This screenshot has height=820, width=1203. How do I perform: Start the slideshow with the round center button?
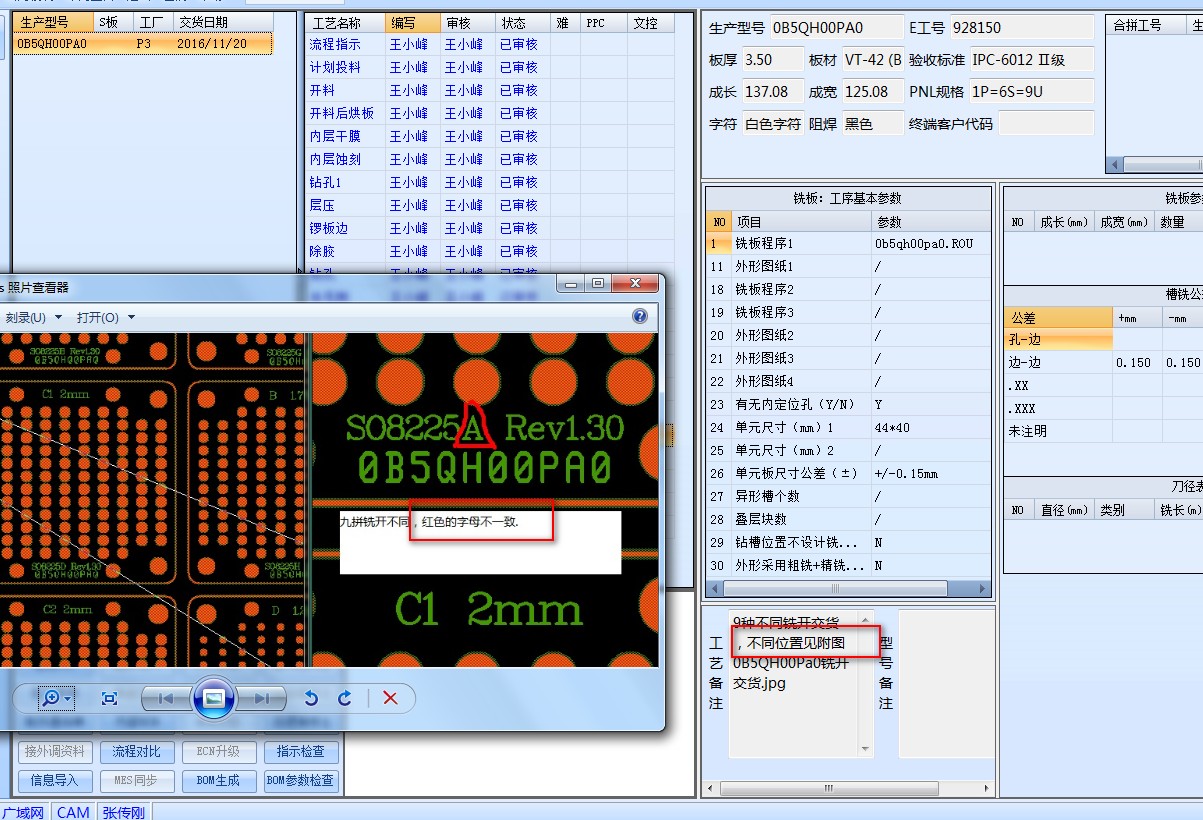click(x=213, y=698)
